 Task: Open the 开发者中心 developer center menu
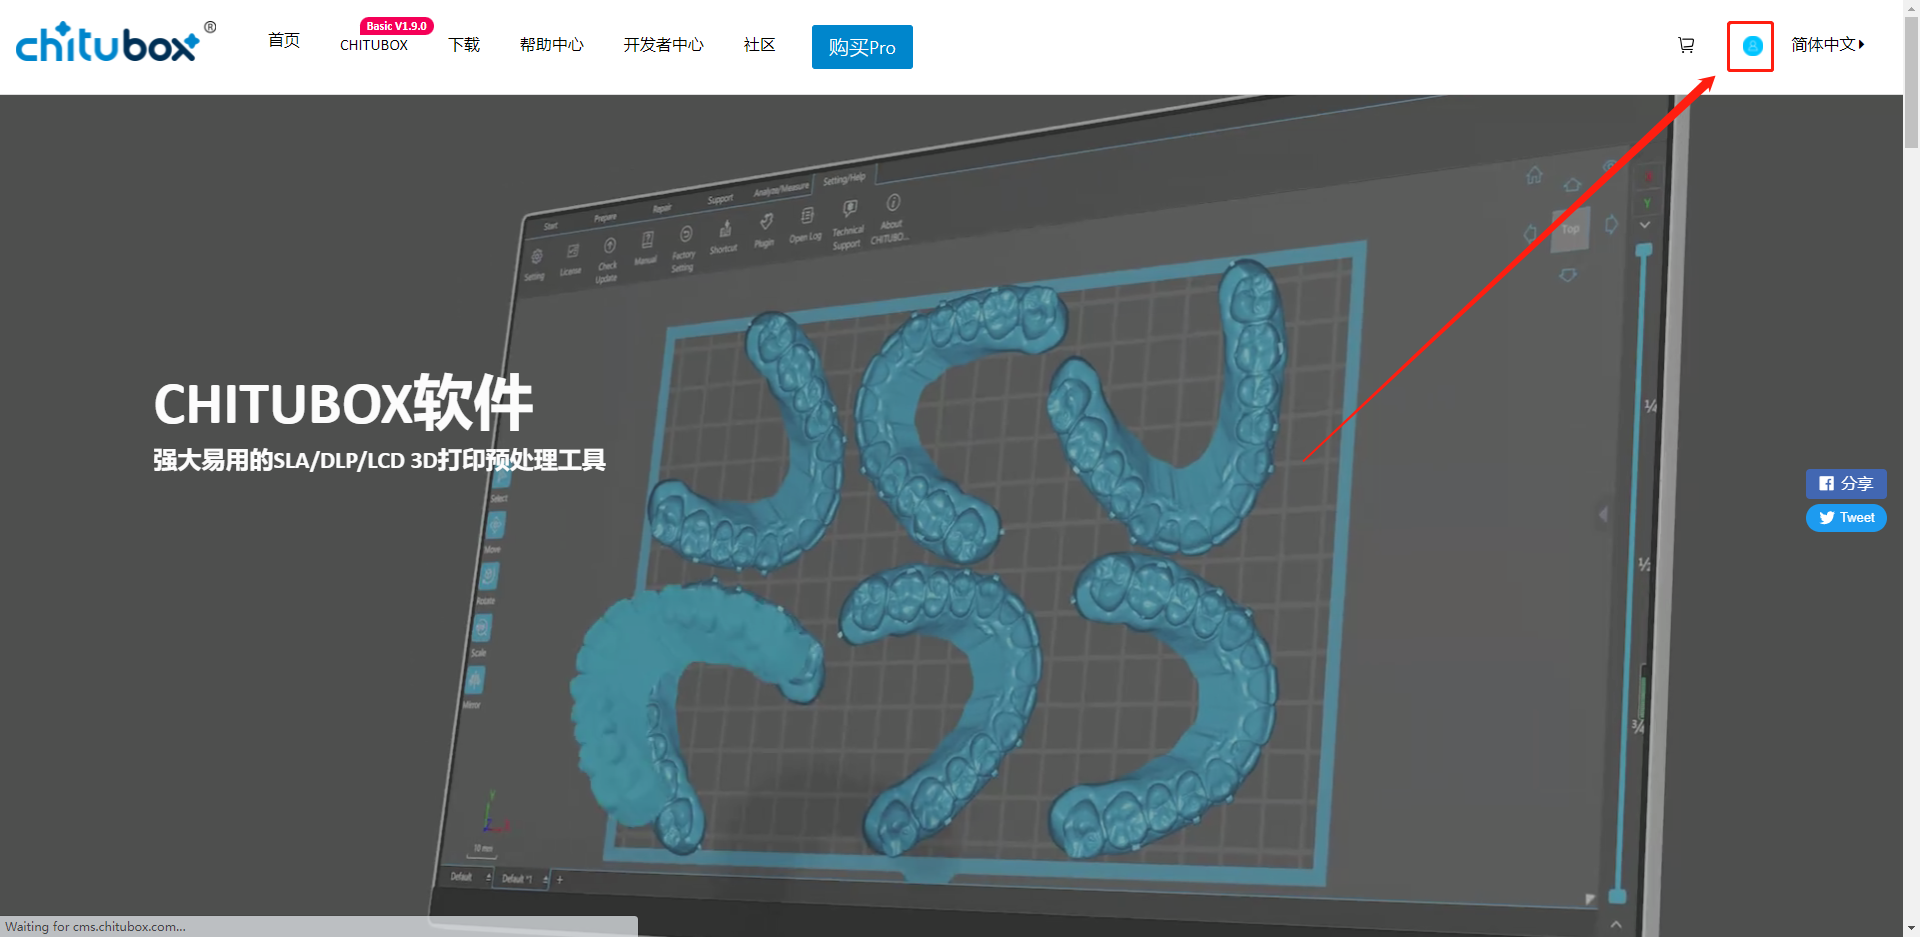[663, 45]
